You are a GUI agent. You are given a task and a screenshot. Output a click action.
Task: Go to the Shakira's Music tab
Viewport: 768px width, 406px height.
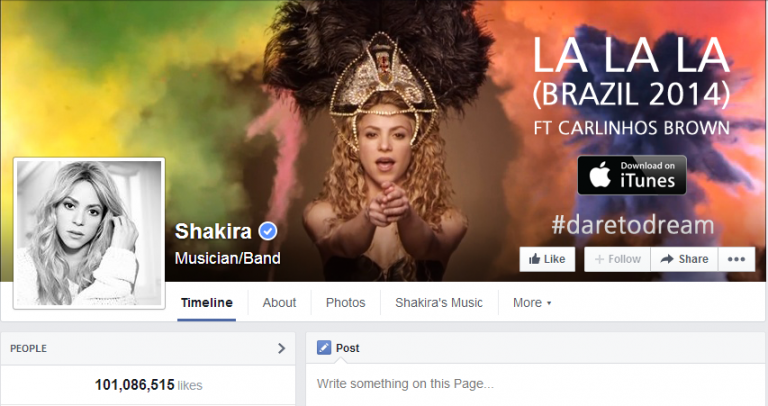coord(439,303)
